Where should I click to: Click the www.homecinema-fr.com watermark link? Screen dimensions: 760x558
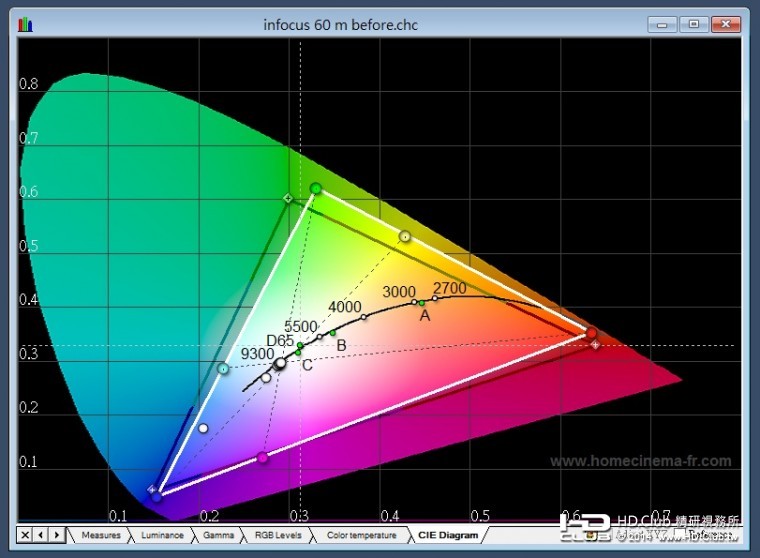click(640, 462)
